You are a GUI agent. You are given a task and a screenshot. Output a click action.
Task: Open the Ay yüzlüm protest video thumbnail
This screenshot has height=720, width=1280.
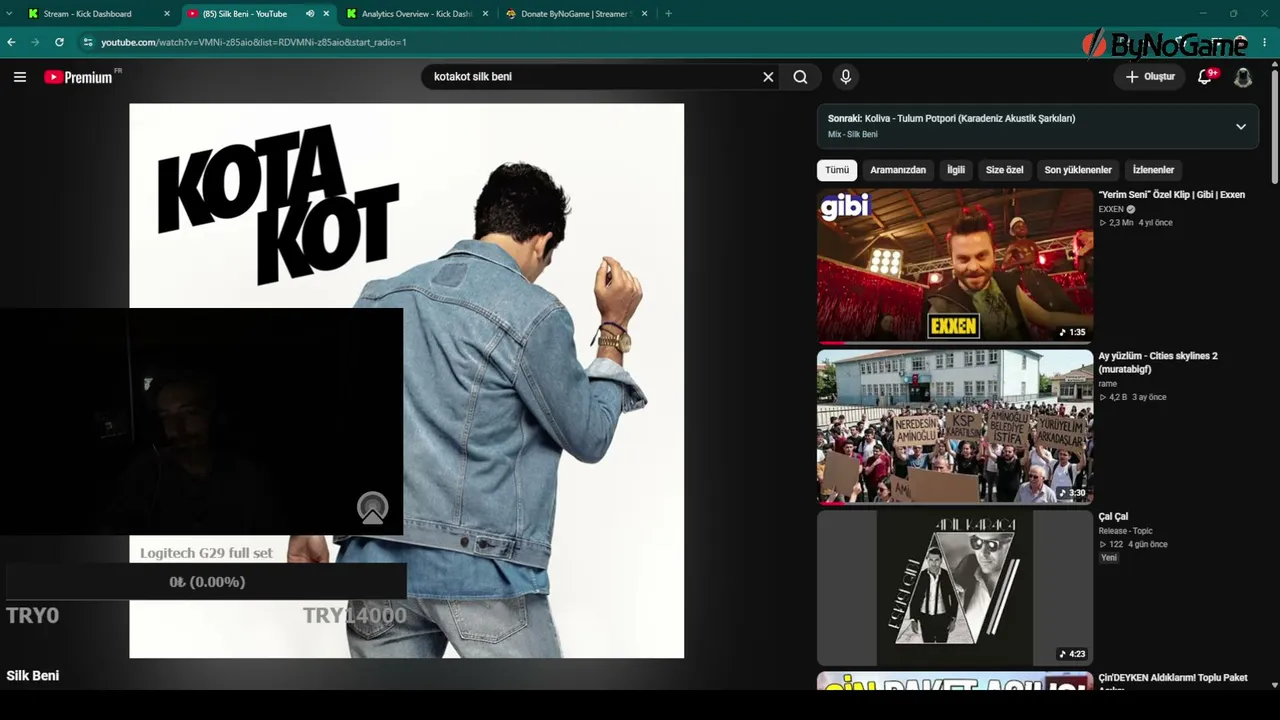955,427
